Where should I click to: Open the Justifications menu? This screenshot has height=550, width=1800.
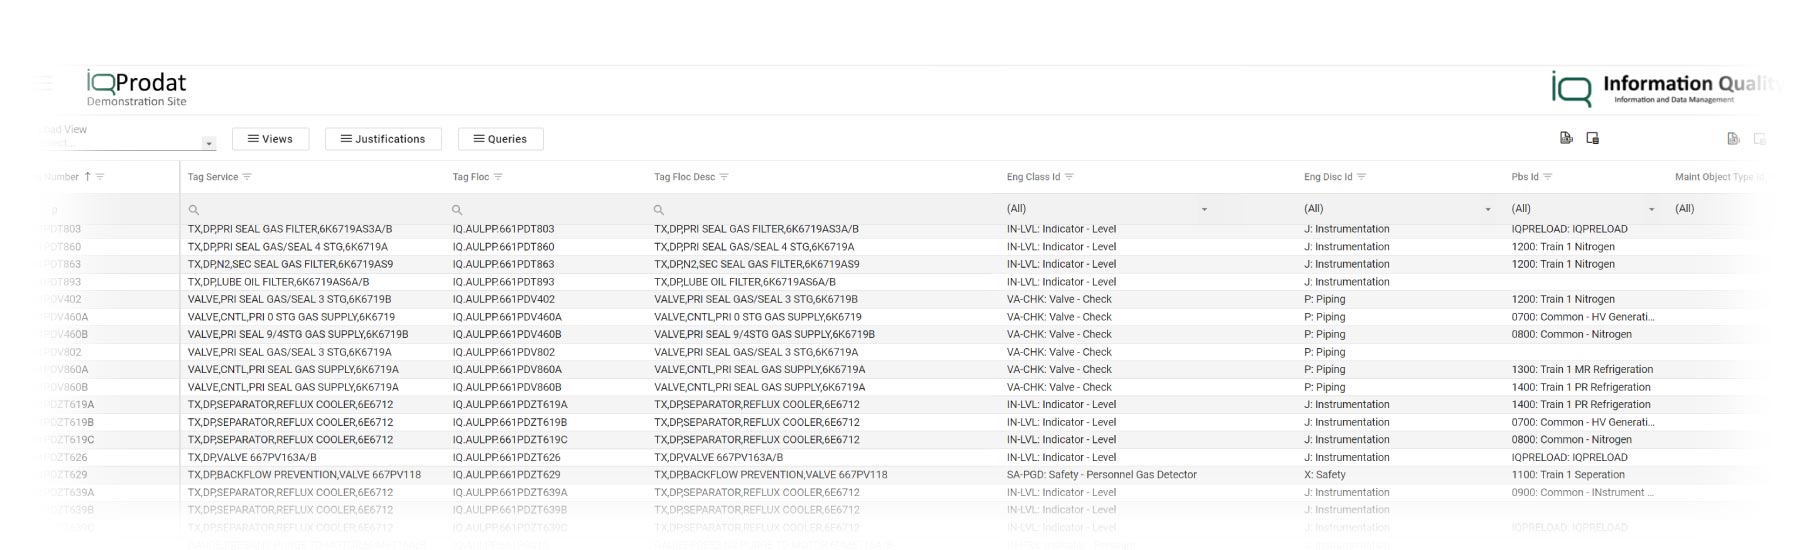click(383, 139)
